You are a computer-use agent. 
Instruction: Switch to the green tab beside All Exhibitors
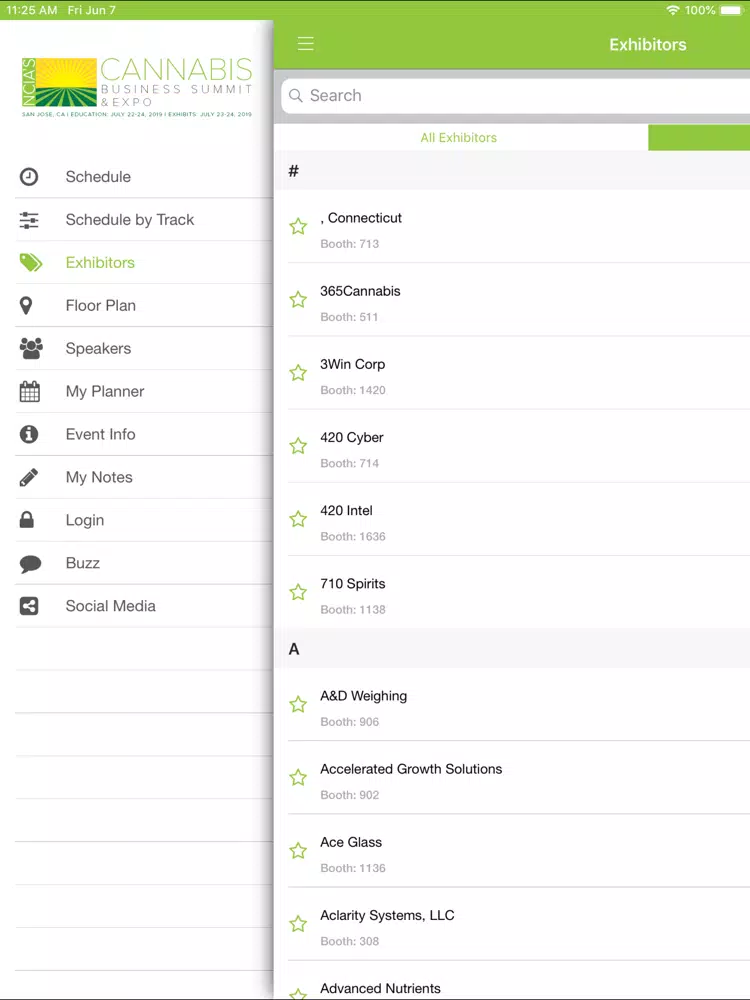click(x=699, y=138)
